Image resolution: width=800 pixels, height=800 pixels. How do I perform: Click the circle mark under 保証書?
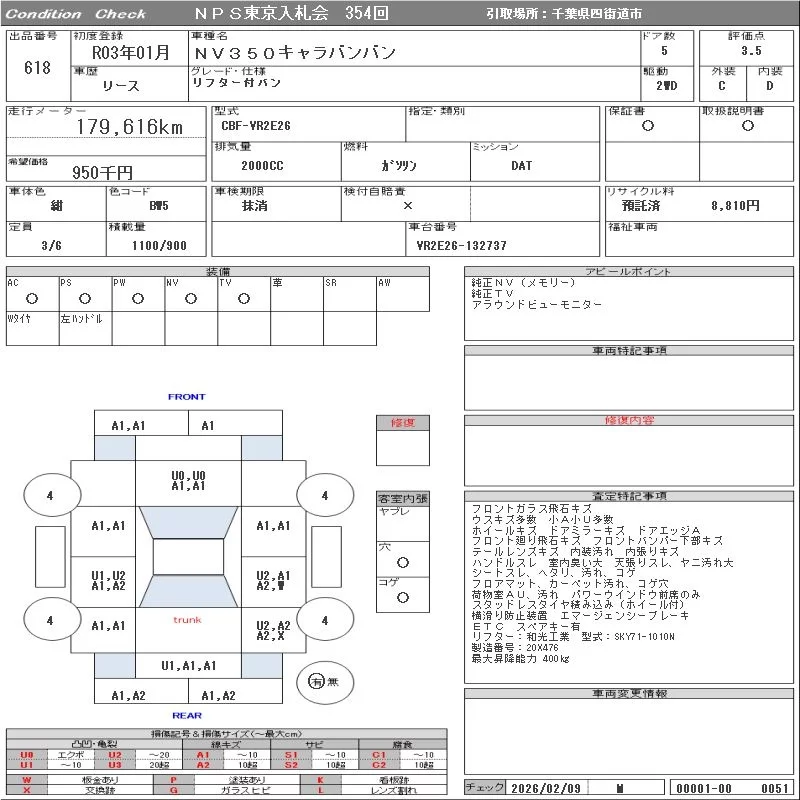[647, 126]
